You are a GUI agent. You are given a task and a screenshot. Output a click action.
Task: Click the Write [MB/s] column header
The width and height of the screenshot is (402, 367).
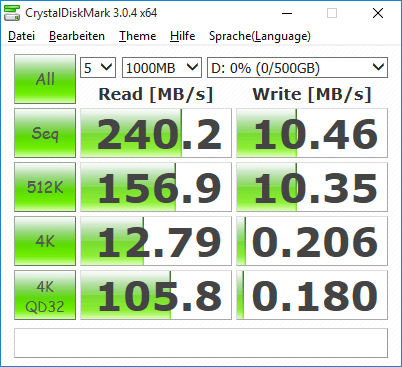click(x=312, y=94)
